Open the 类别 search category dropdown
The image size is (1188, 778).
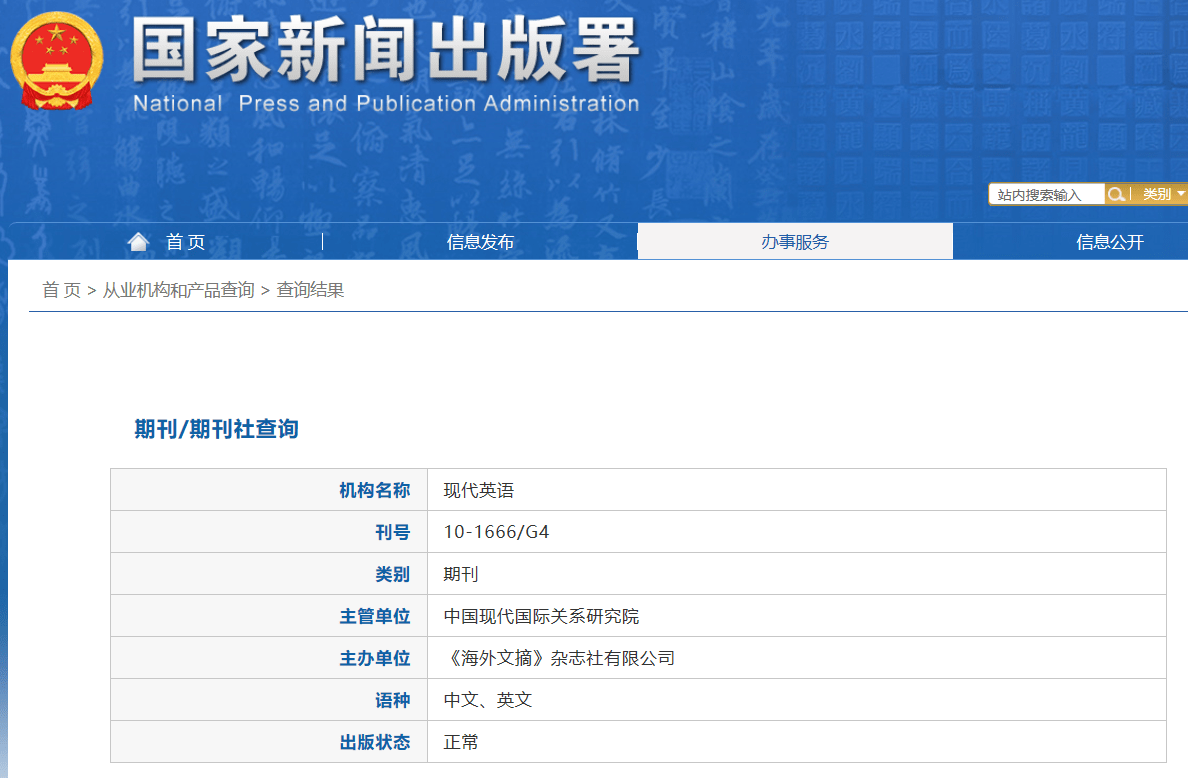(1162, 195)
